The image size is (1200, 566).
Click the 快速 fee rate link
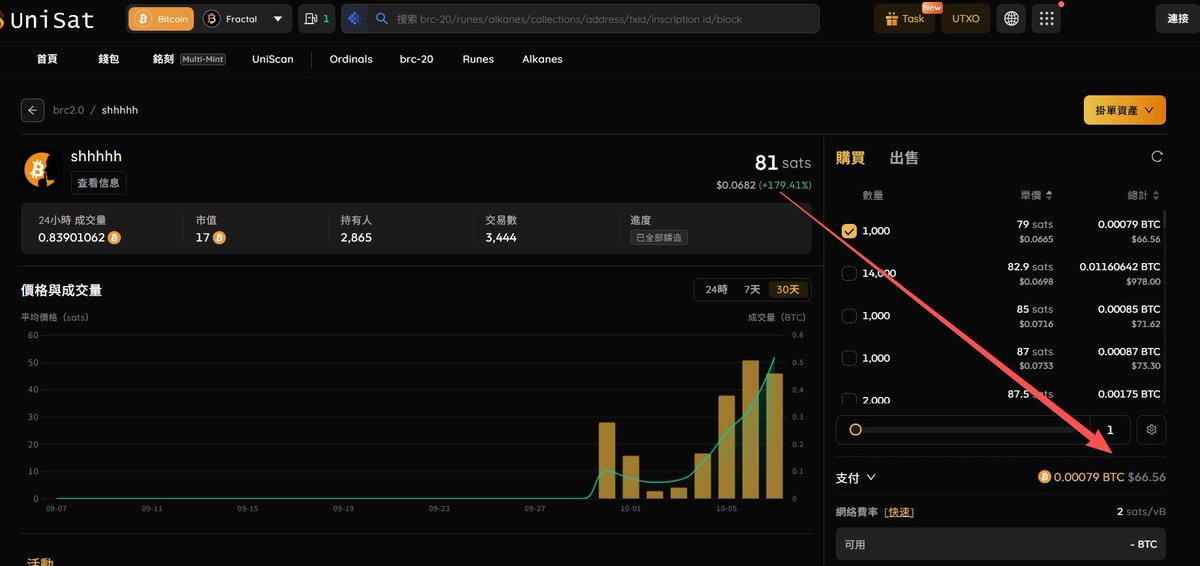coord(899,512)
